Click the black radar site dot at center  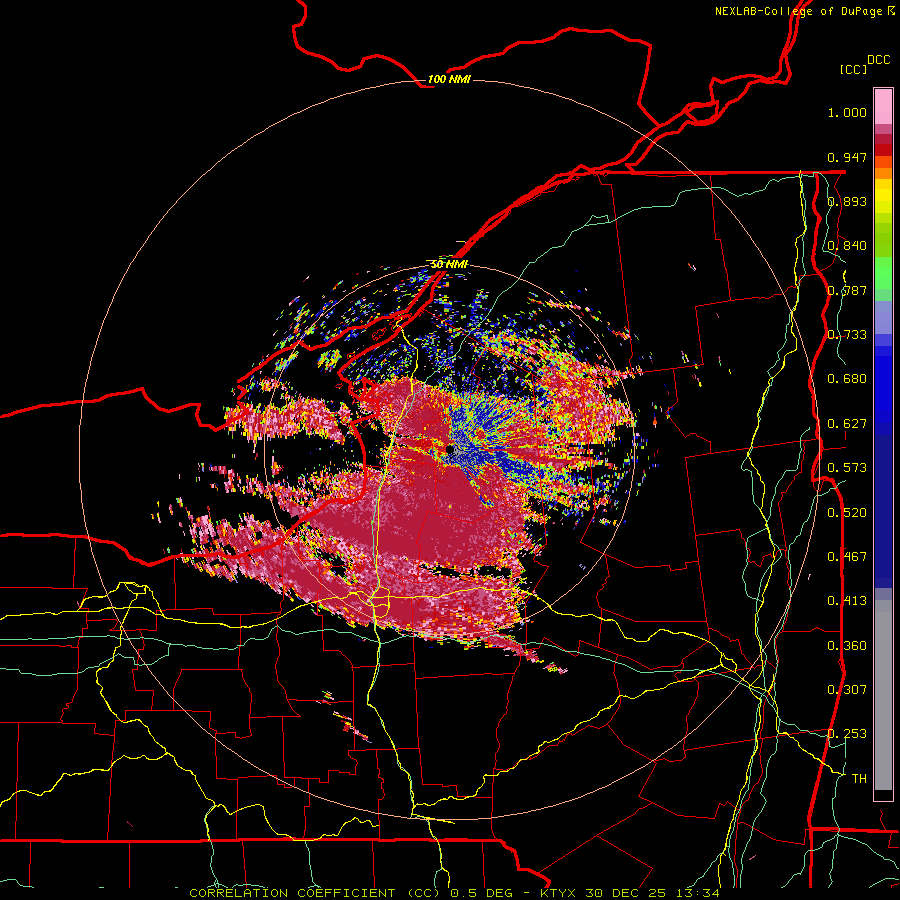click(x=450, y=449)
